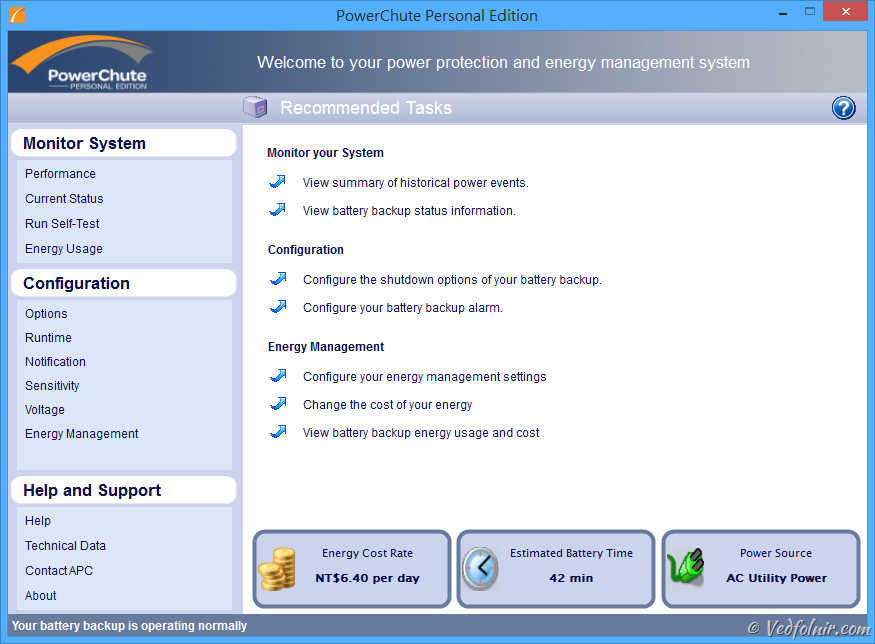This screenshot has height=644, width=875.
Task: Open Current Status page
Action: tap(64, 199)
